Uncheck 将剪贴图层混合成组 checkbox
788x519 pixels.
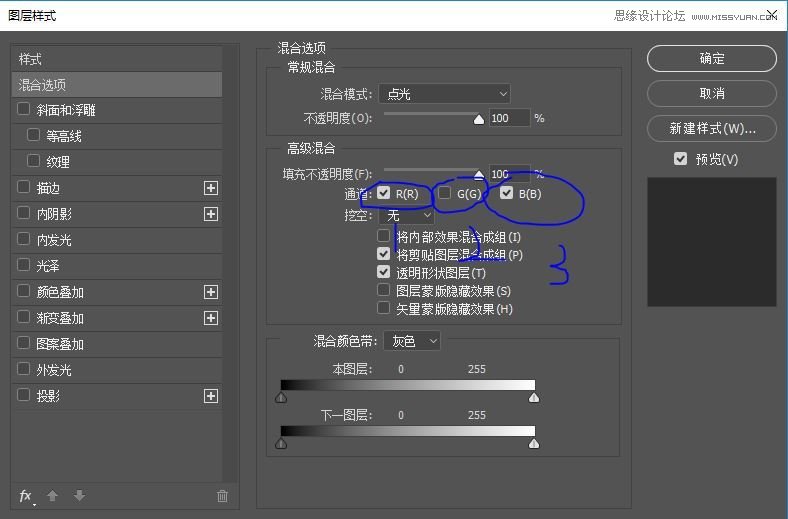[x=383, y=254]
